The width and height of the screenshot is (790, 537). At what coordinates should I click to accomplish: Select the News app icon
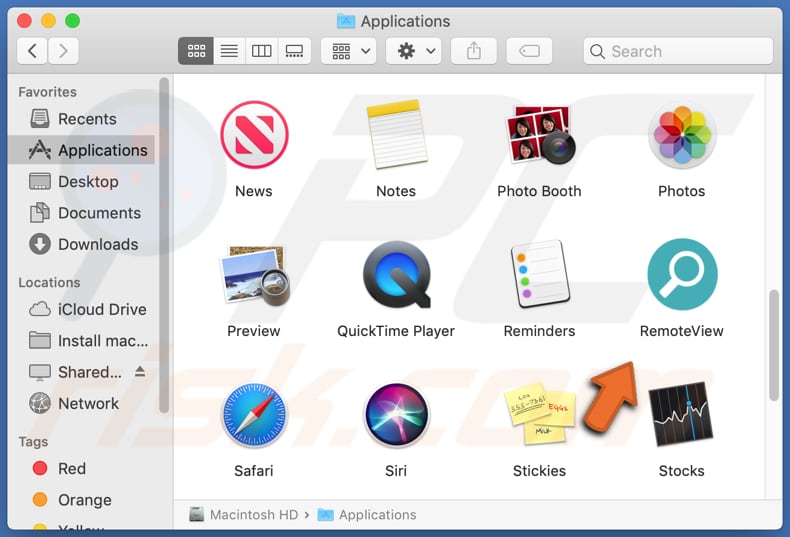254,135
